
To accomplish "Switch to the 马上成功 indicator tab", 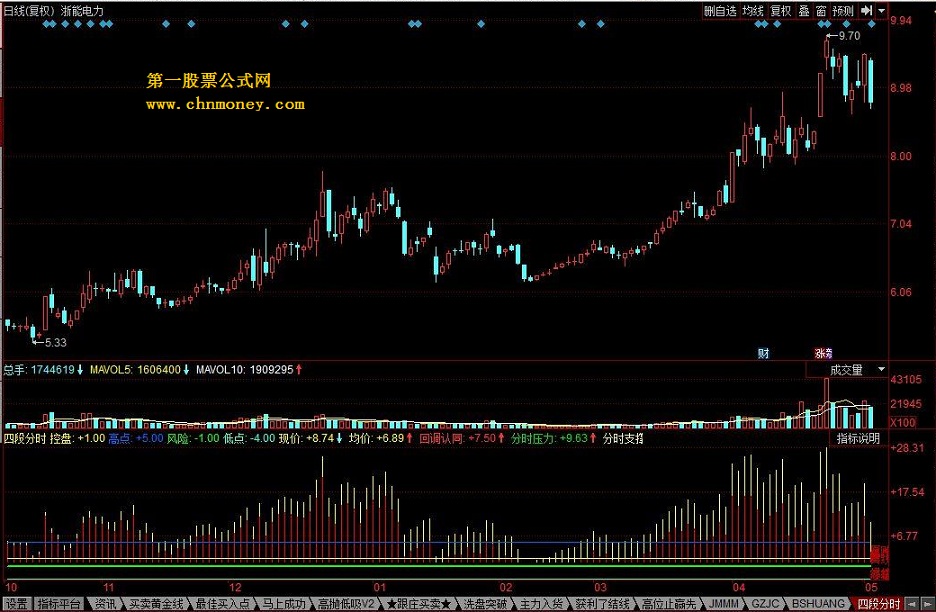I will (284, 604).
